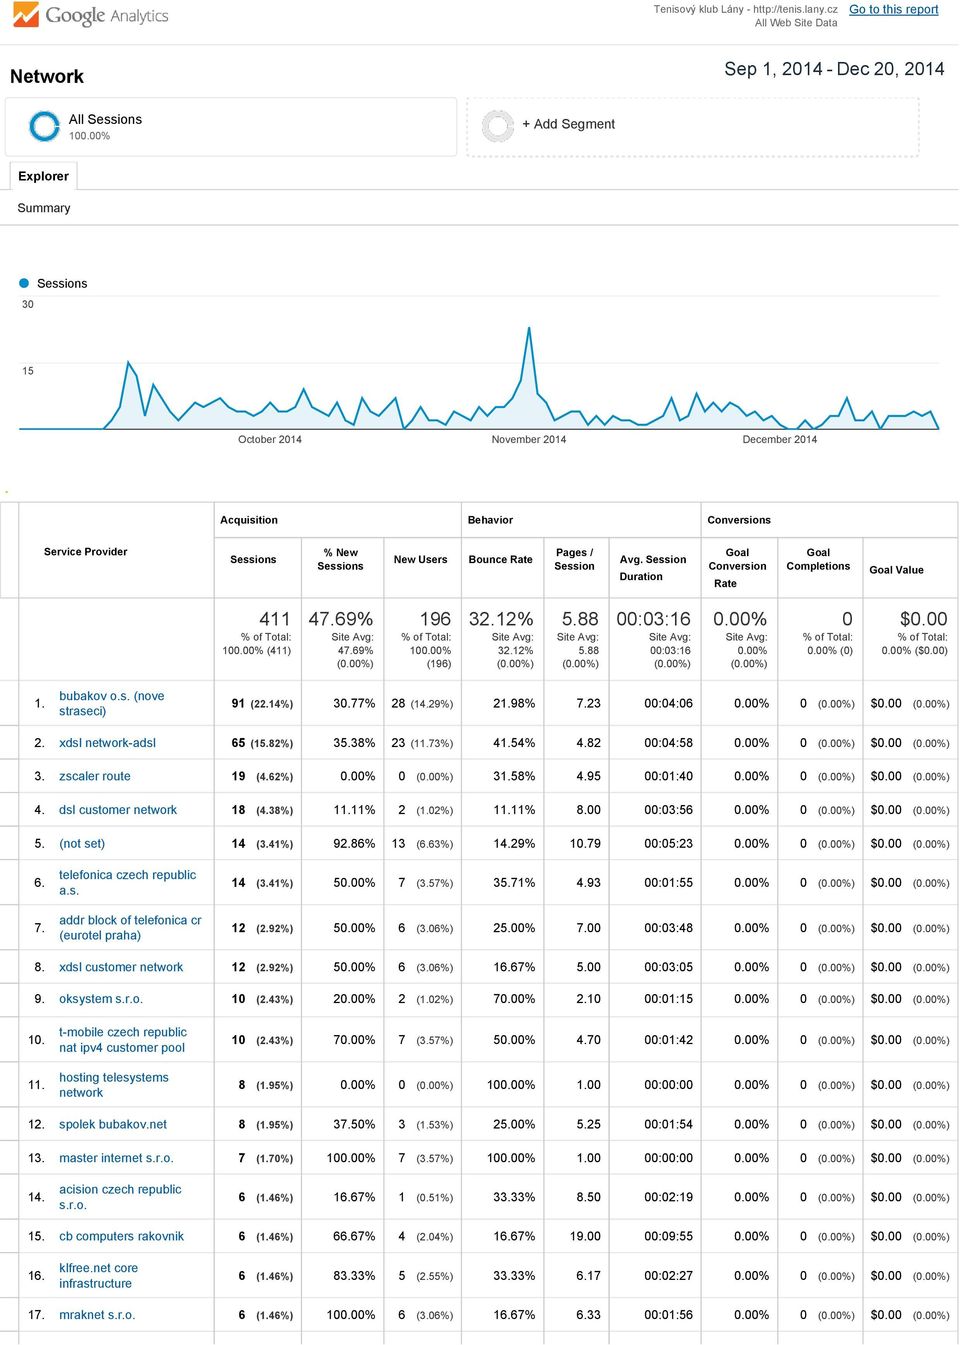The image size is (960, 1345).
Task: Click the Add Segment dotted circle icon
Action: pyautogui.click(x=498, y=126)
